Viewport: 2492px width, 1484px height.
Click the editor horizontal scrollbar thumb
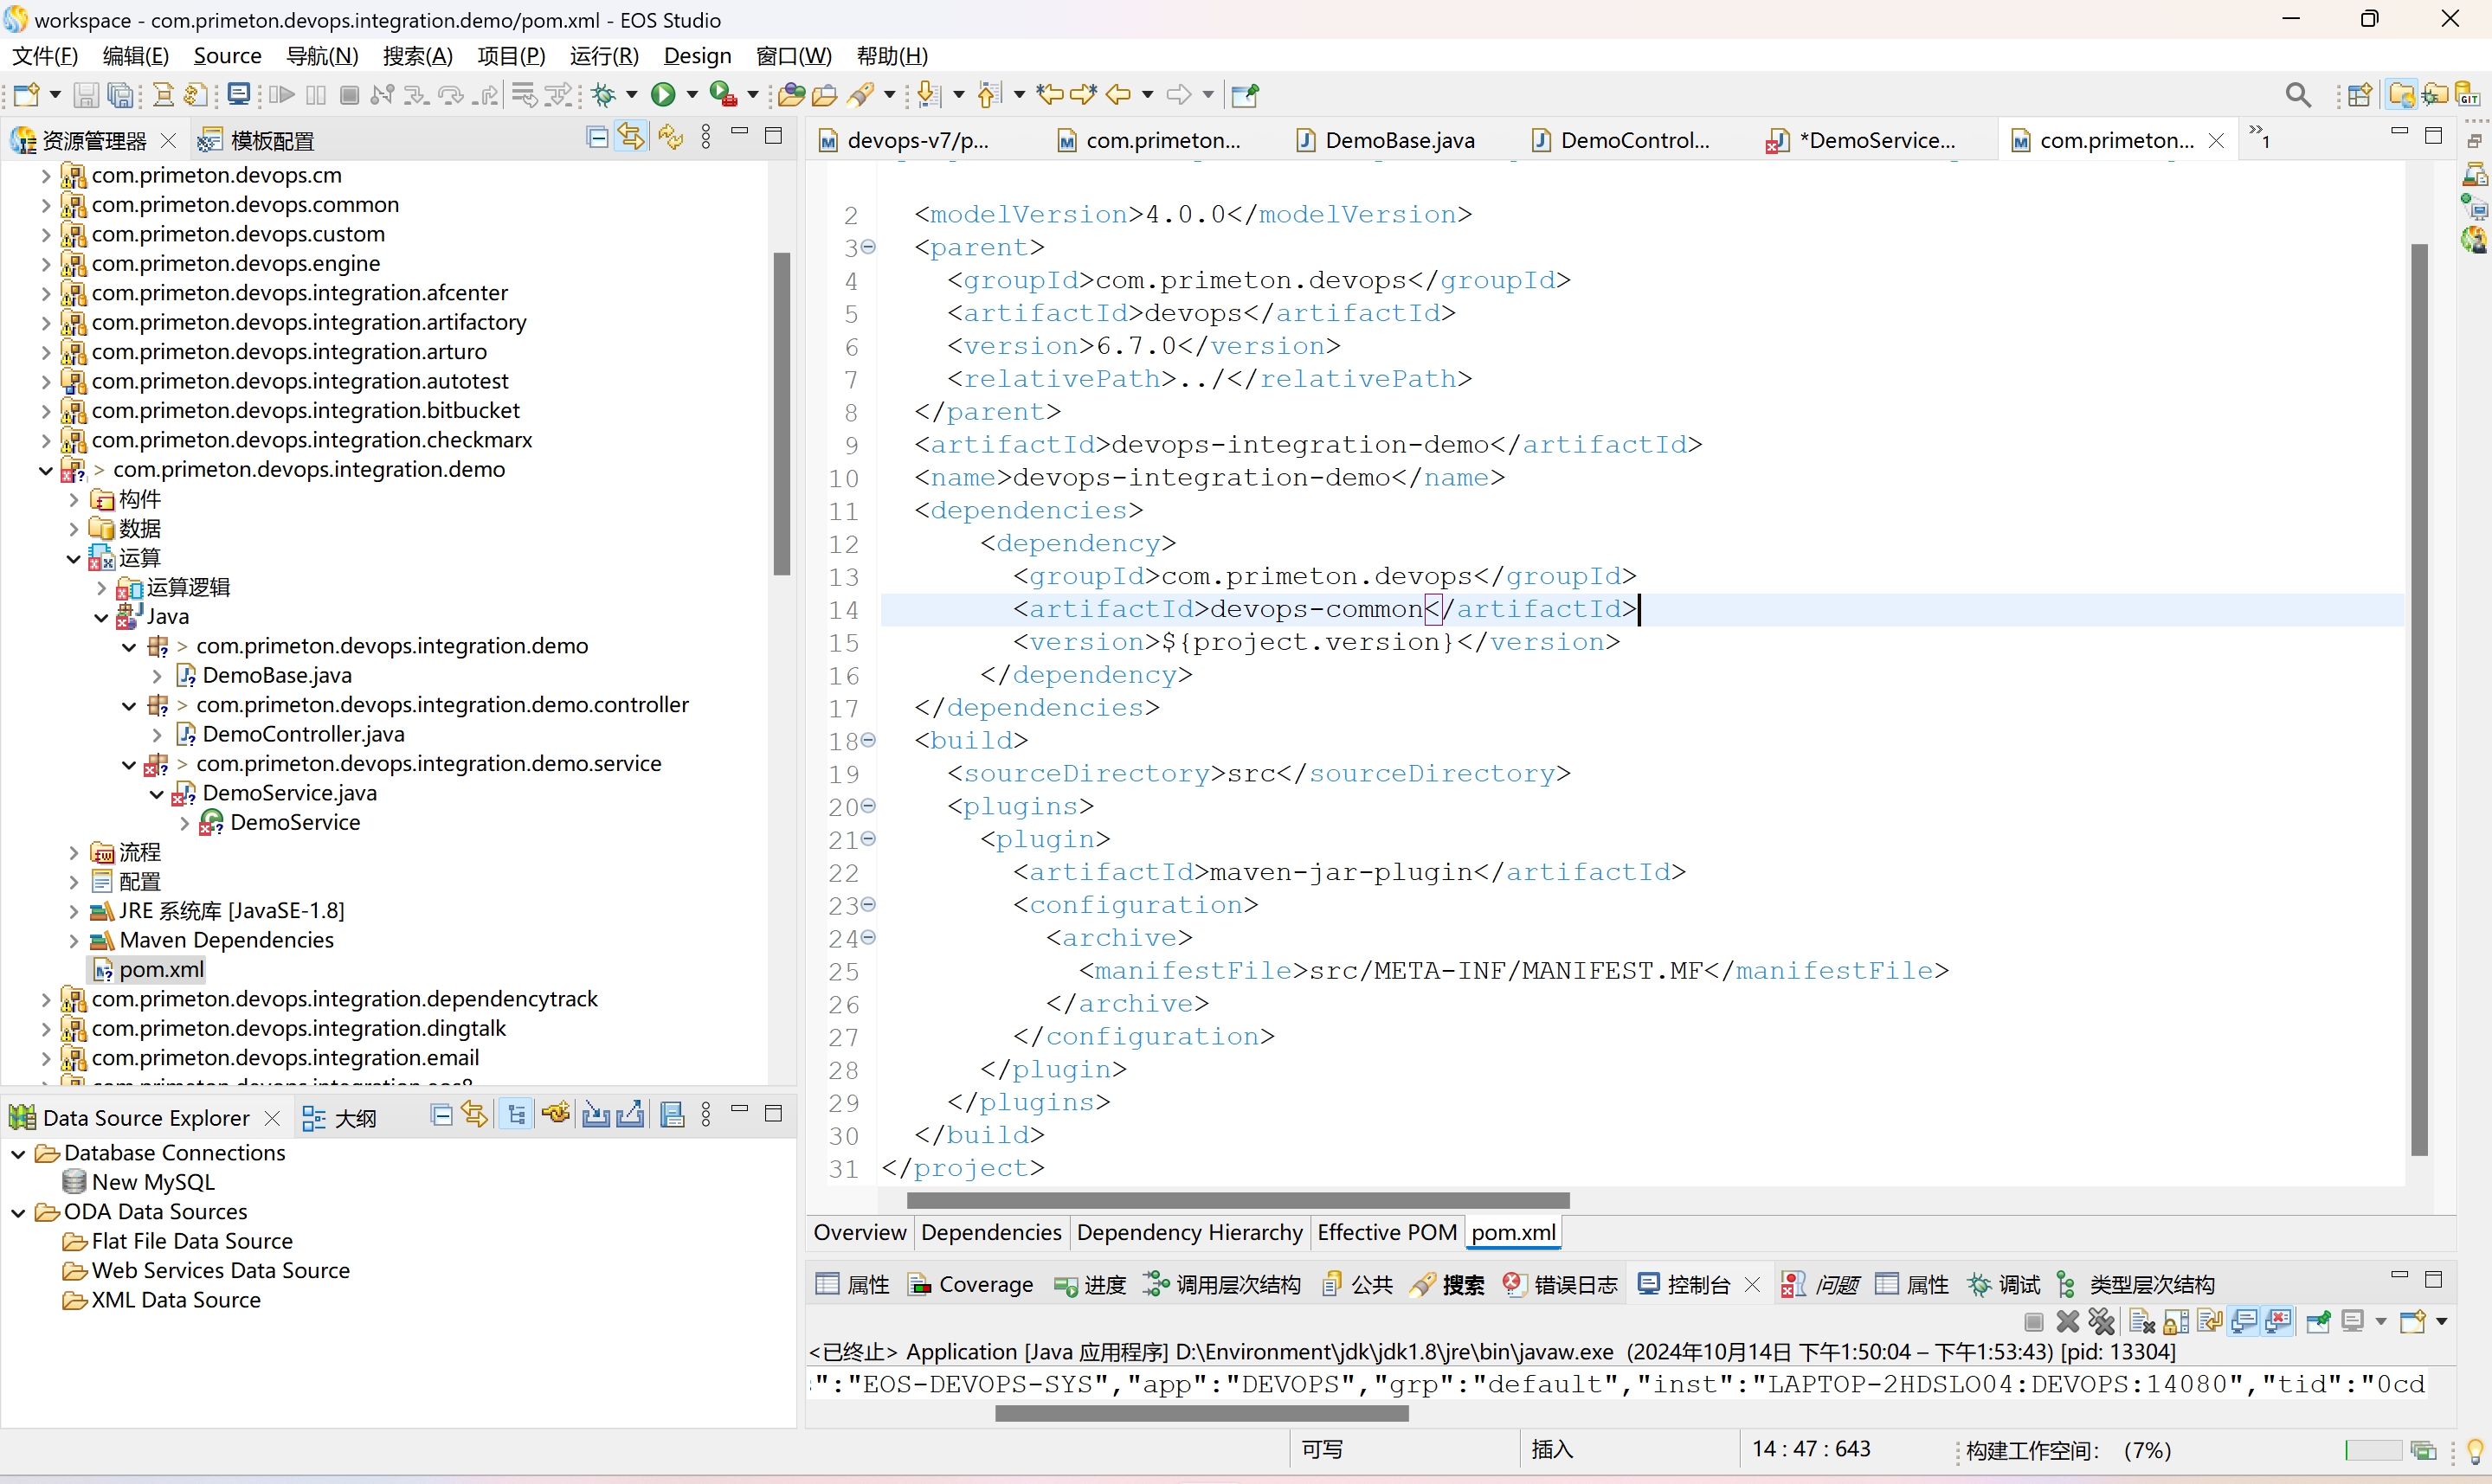pos(1237,1200)
